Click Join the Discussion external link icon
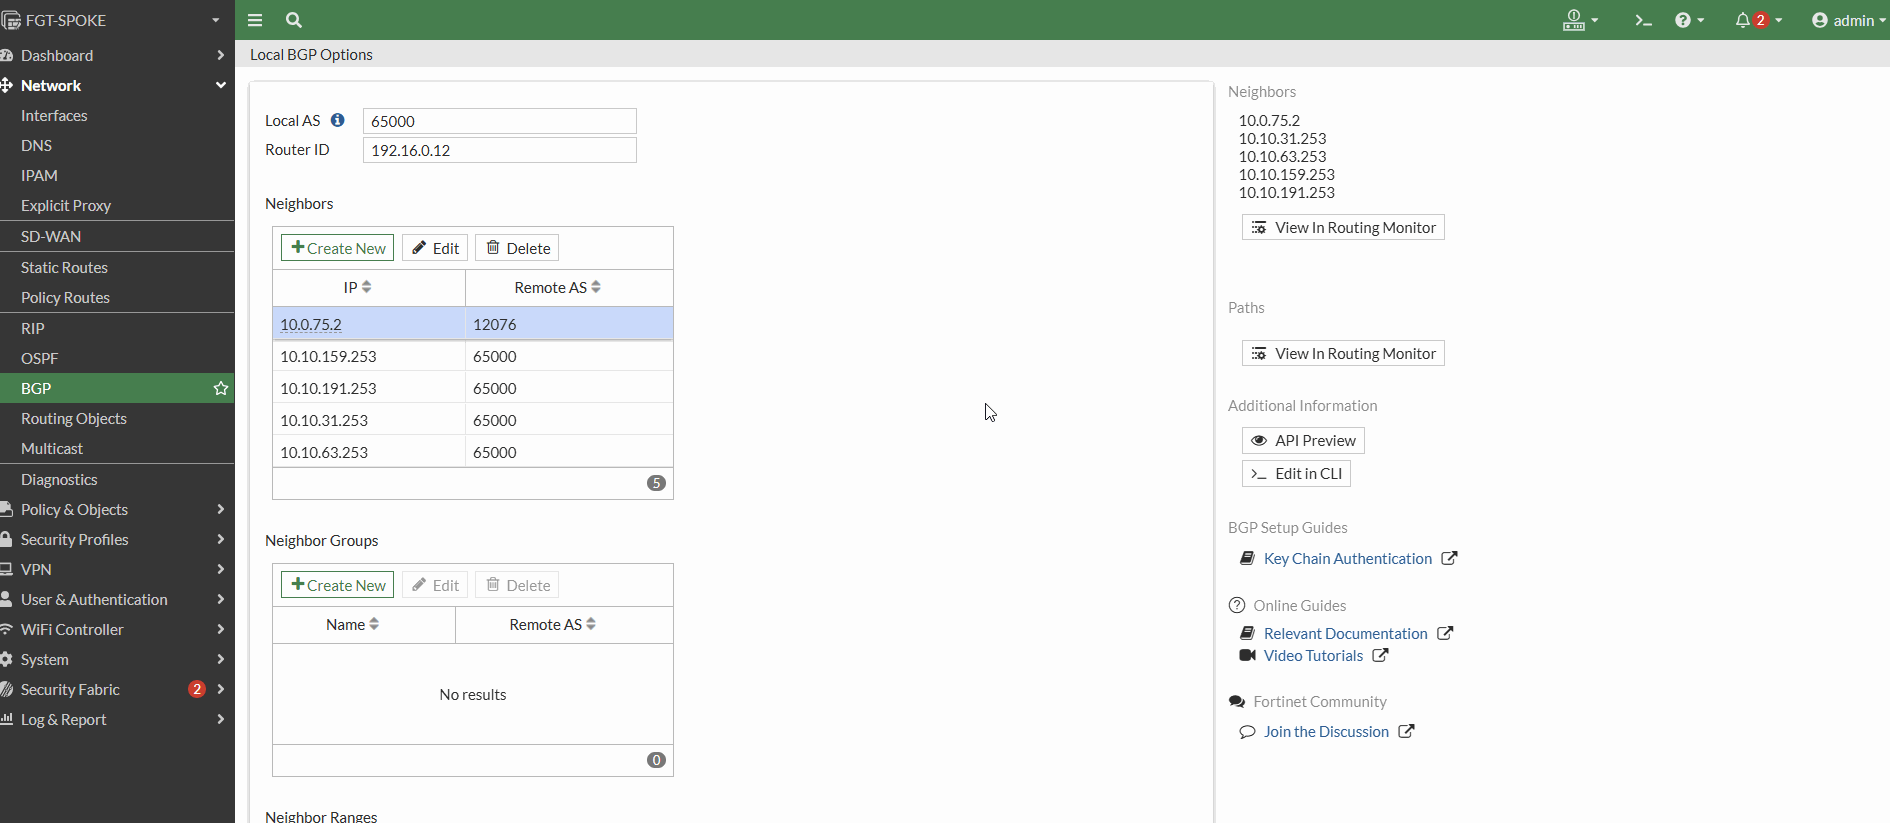 click(x=1406, y=731)
